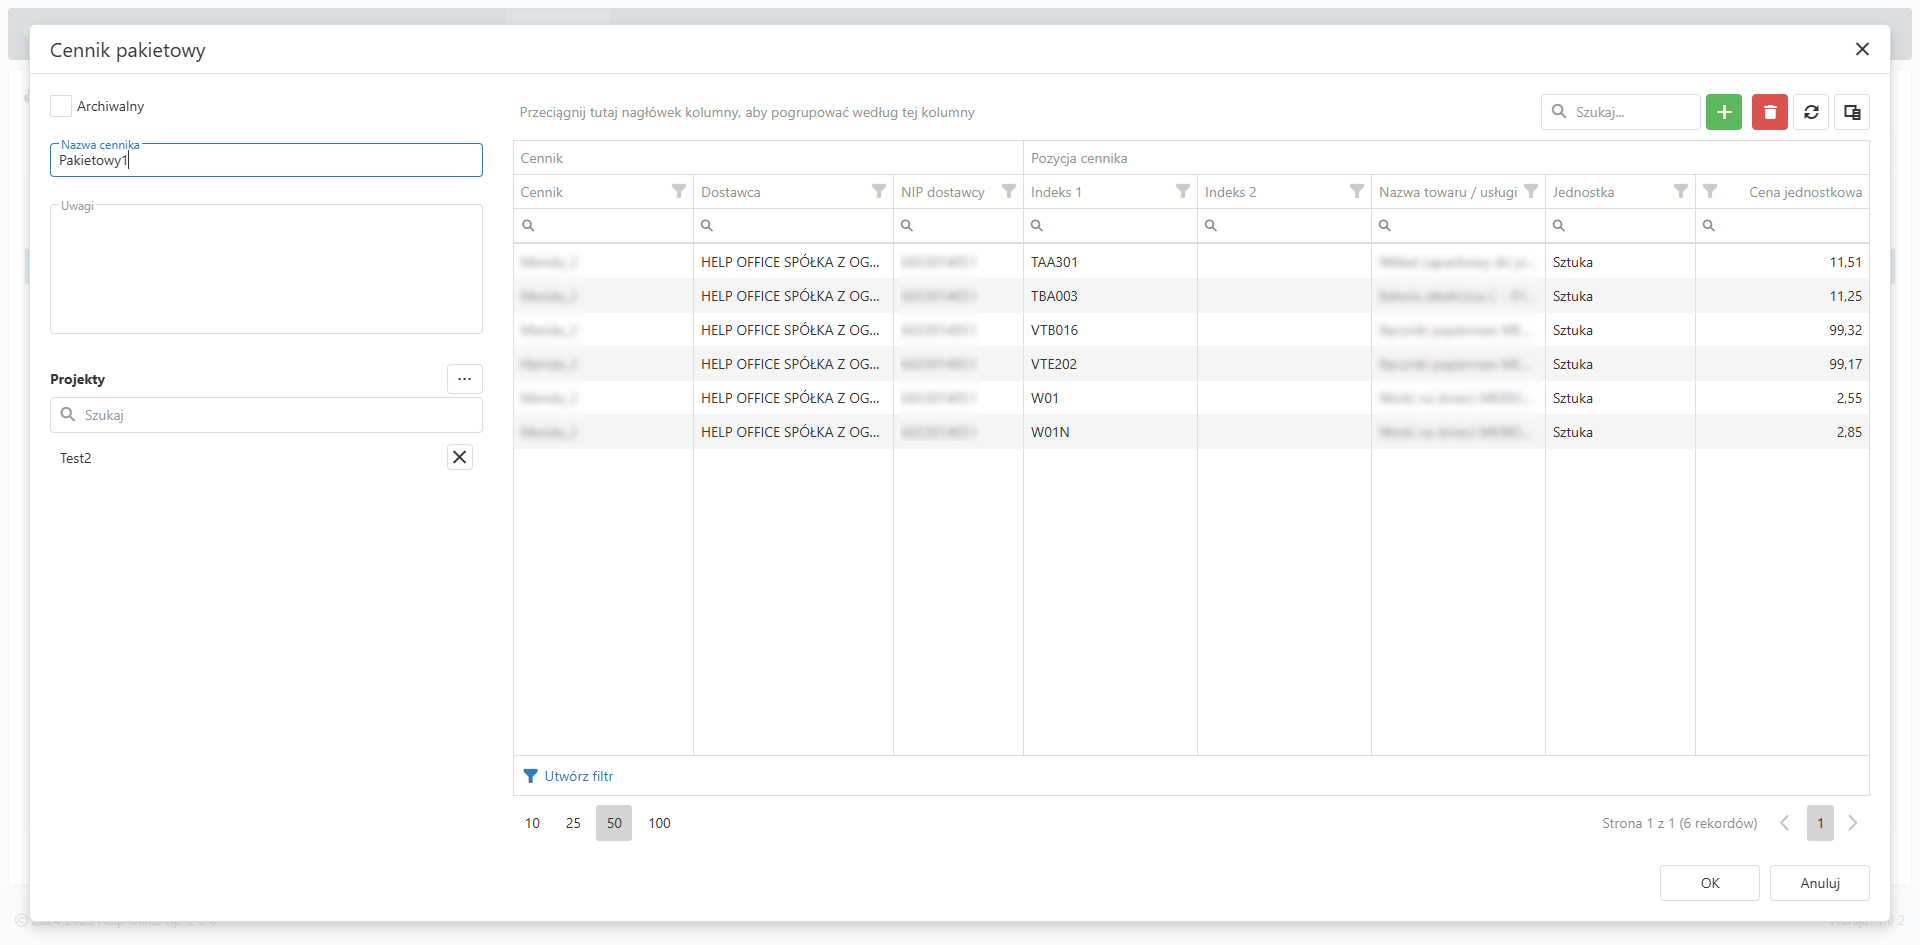Click the green add position button
The width and height of the screenshot is (1920, 945).
click(x=1723, y=112)
